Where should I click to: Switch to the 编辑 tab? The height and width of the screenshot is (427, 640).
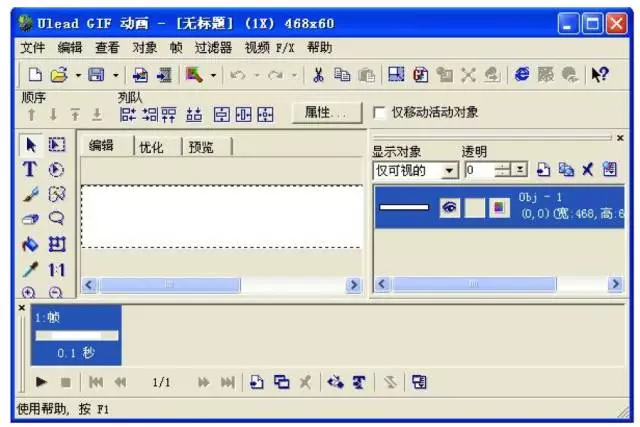(107, 146)
